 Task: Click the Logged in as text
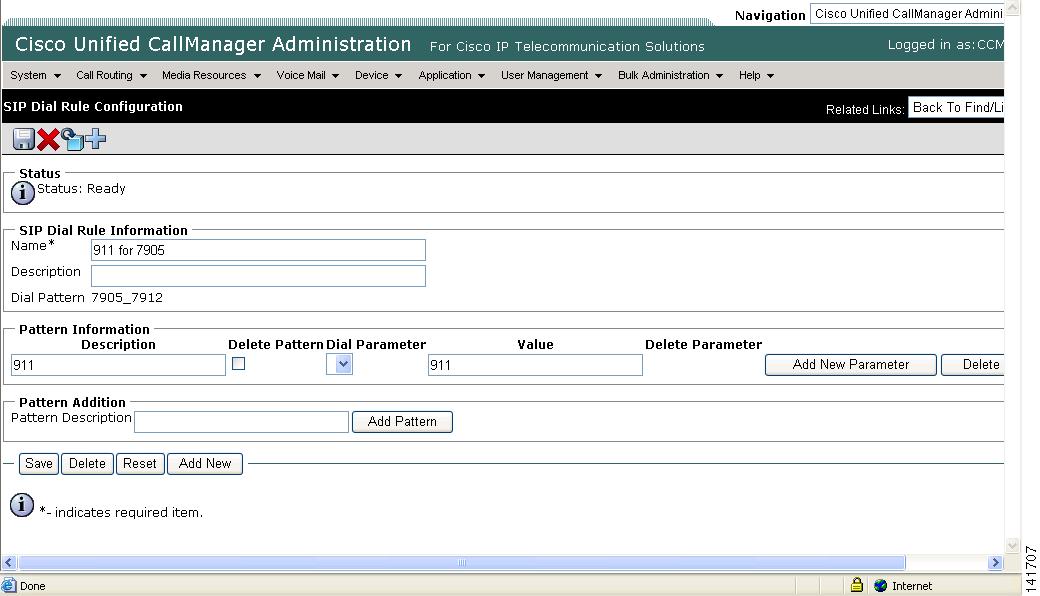[945, 44]
